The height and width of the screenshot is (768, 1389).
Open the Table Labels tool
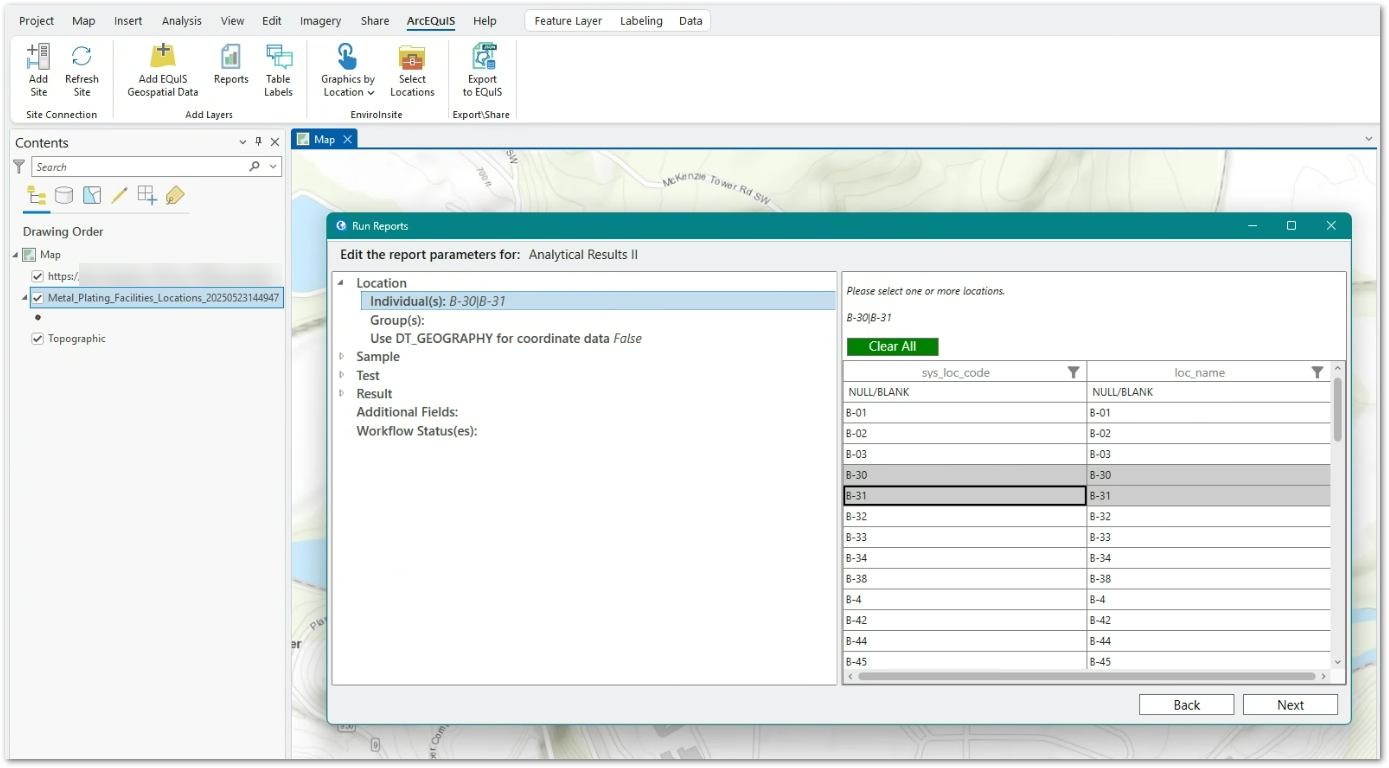tap(278, 69)
